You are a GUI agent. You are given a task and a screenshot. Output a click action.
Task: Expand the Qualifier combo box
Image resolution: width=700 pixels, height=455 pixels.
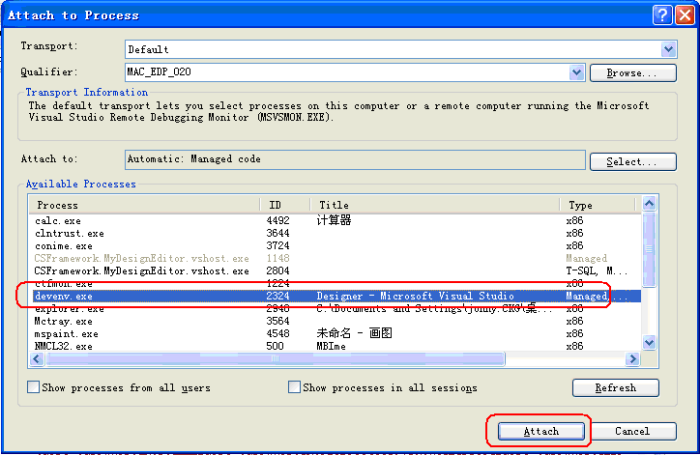pyautogui.click(x=576, y=73)
